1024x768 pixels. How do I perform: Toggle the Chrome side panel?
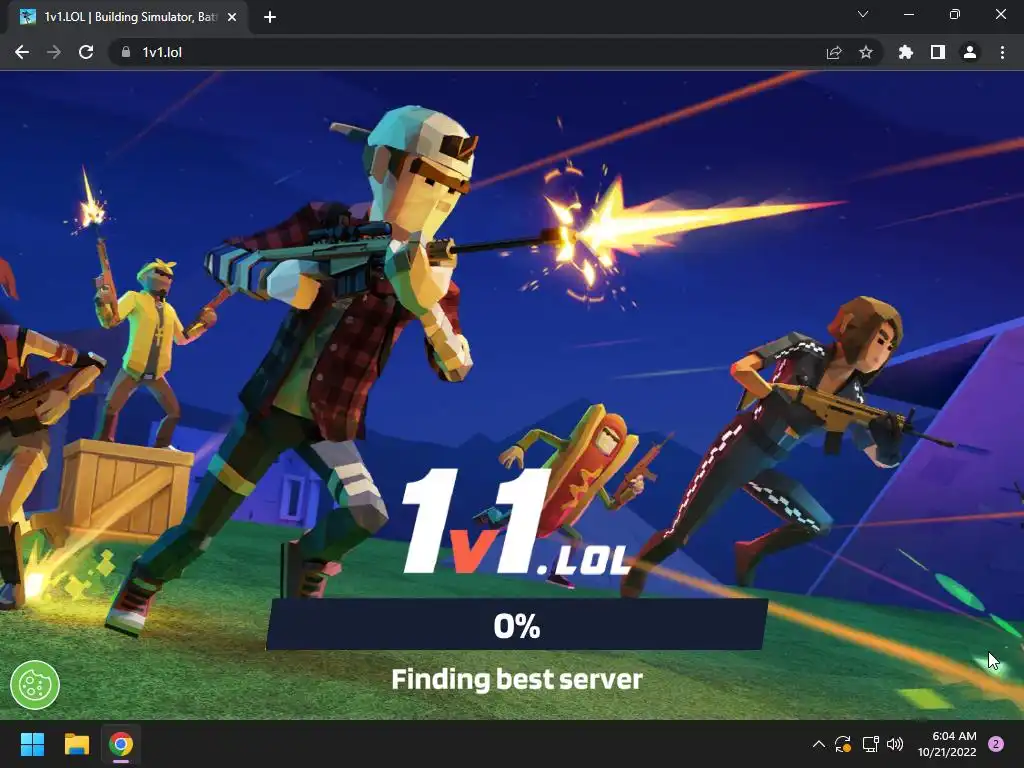[938, 52]
